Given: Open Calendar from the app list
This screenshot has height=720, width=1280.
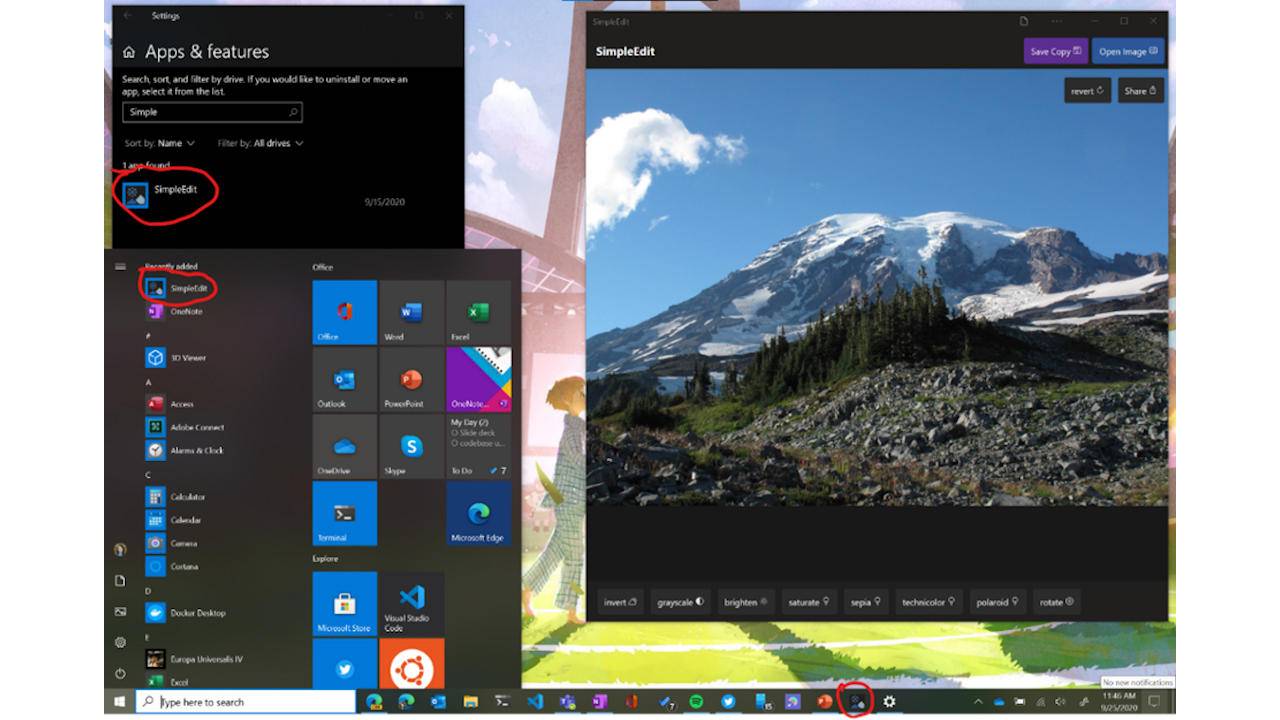Looking at the screenshot, I should pos(175,520).
